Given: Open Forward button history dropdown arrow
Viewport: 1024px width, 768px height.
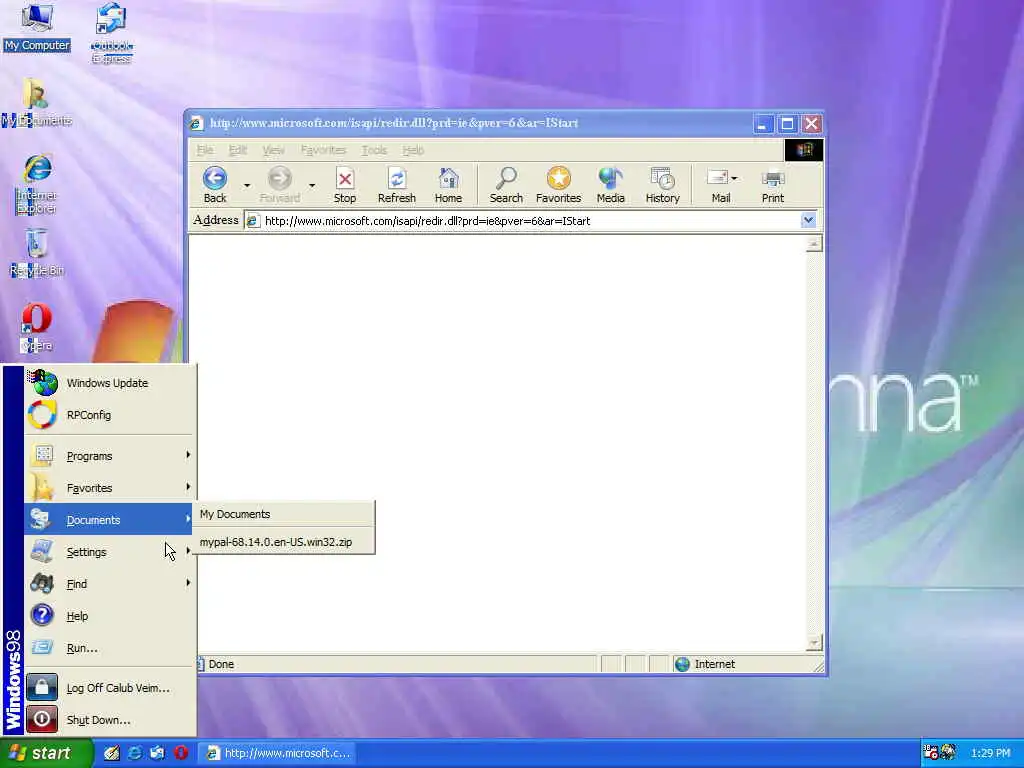Looking at the screenshot, I should 312,185.
